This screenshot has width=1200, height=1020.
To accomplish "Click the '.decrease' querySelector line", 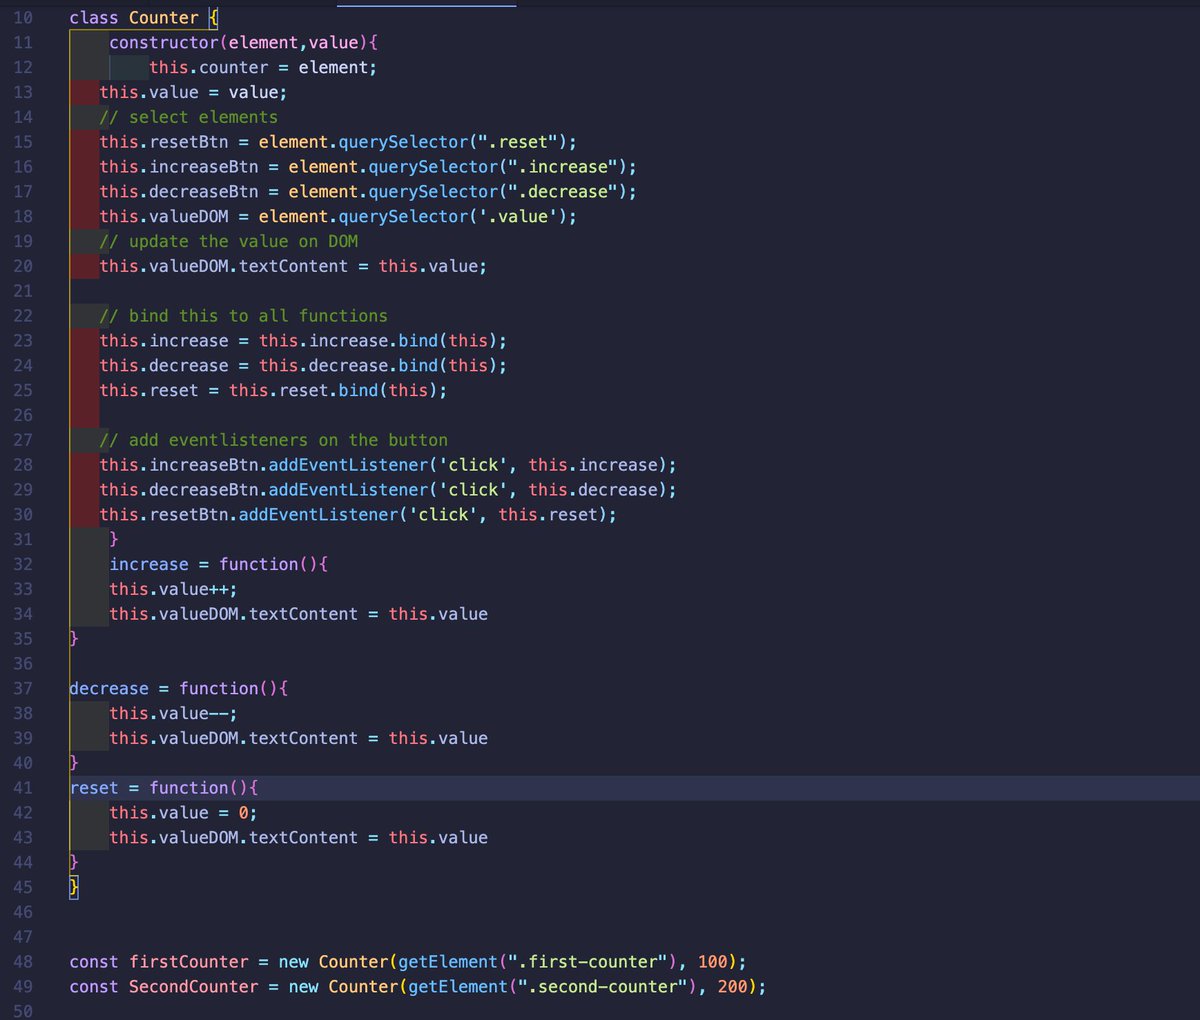I will (368, 192).
